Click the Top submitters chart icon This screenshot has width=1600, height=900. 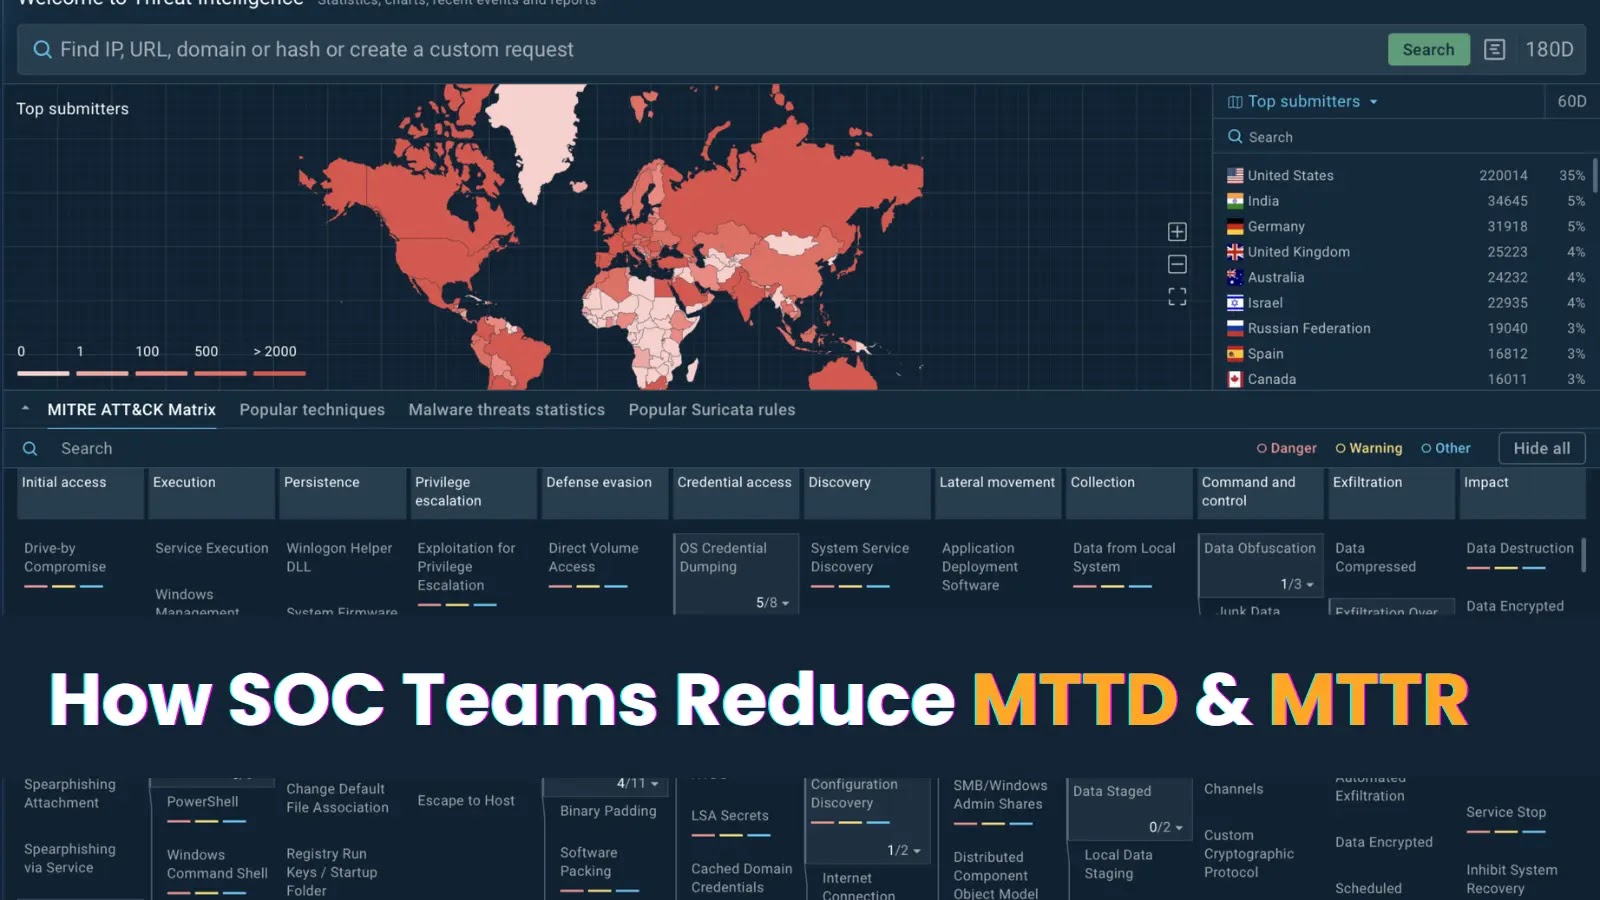[1234, 101]
